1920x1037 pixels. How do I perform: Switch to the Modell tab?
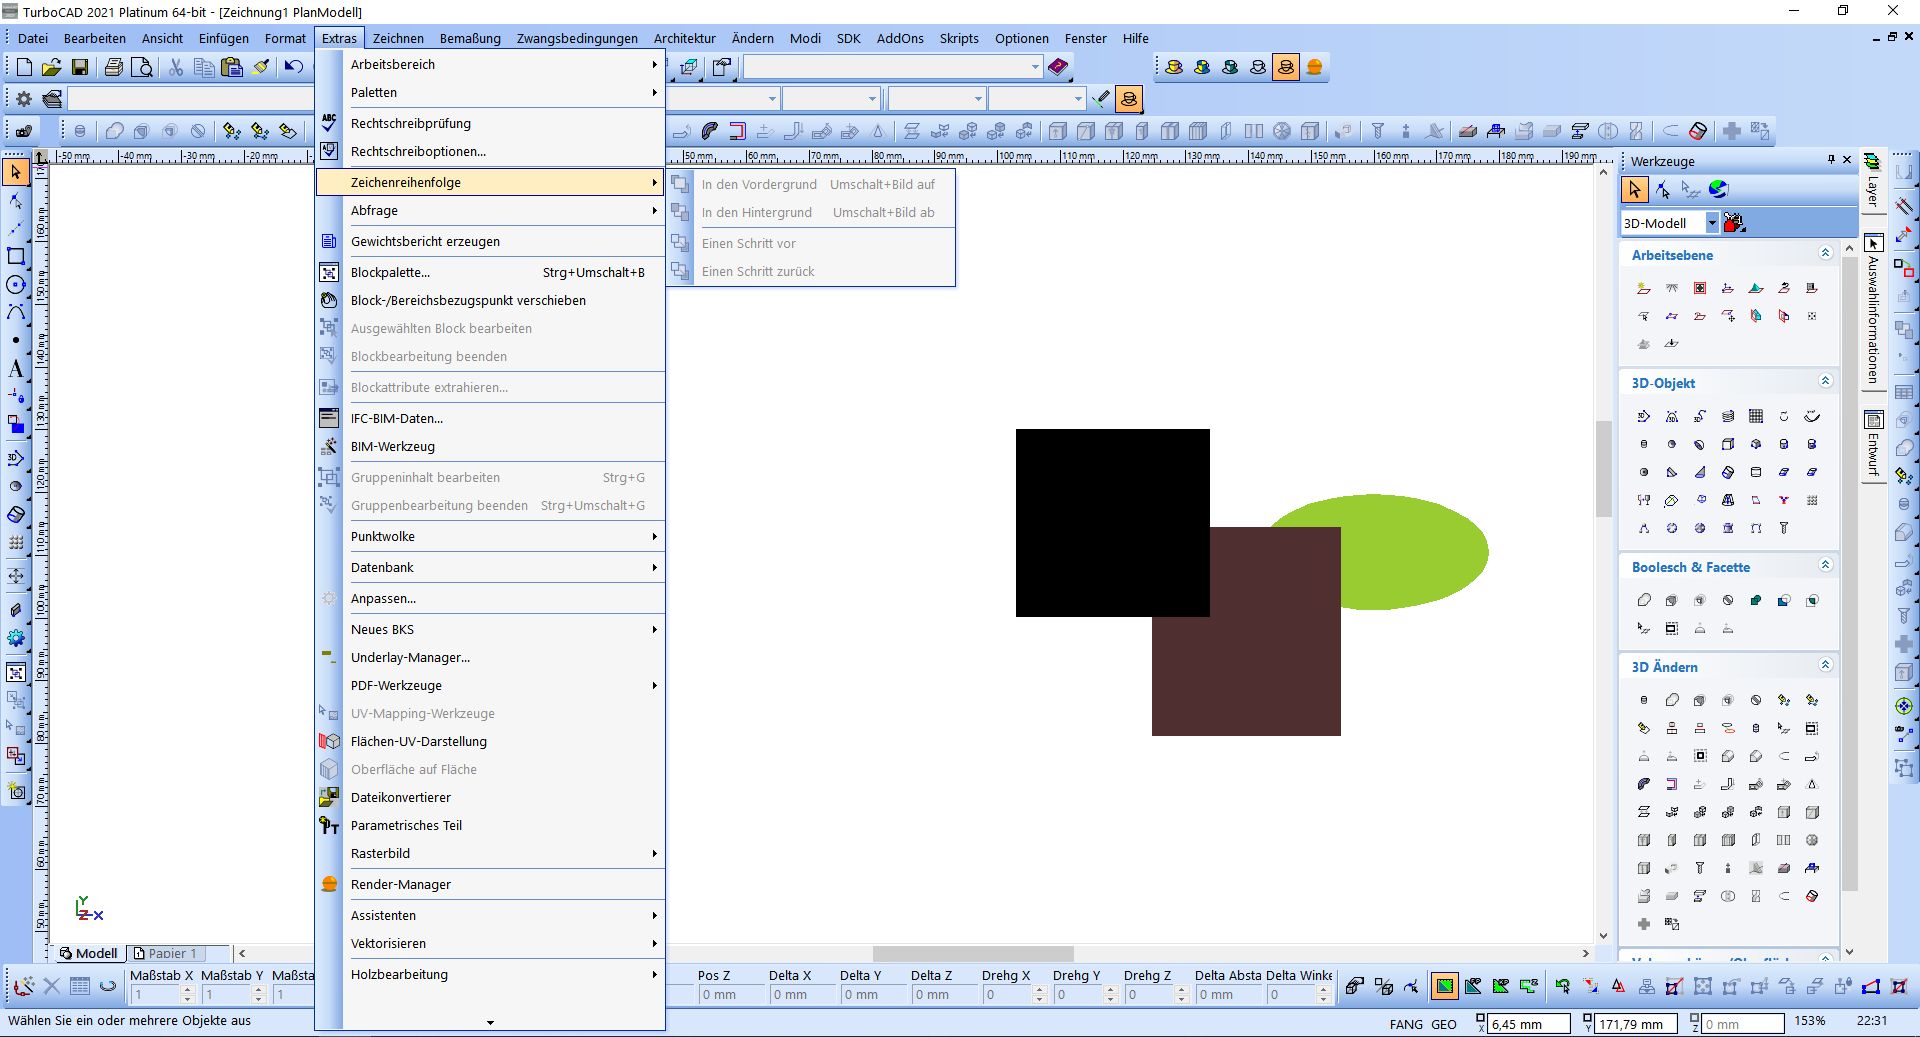click(89, 953)
